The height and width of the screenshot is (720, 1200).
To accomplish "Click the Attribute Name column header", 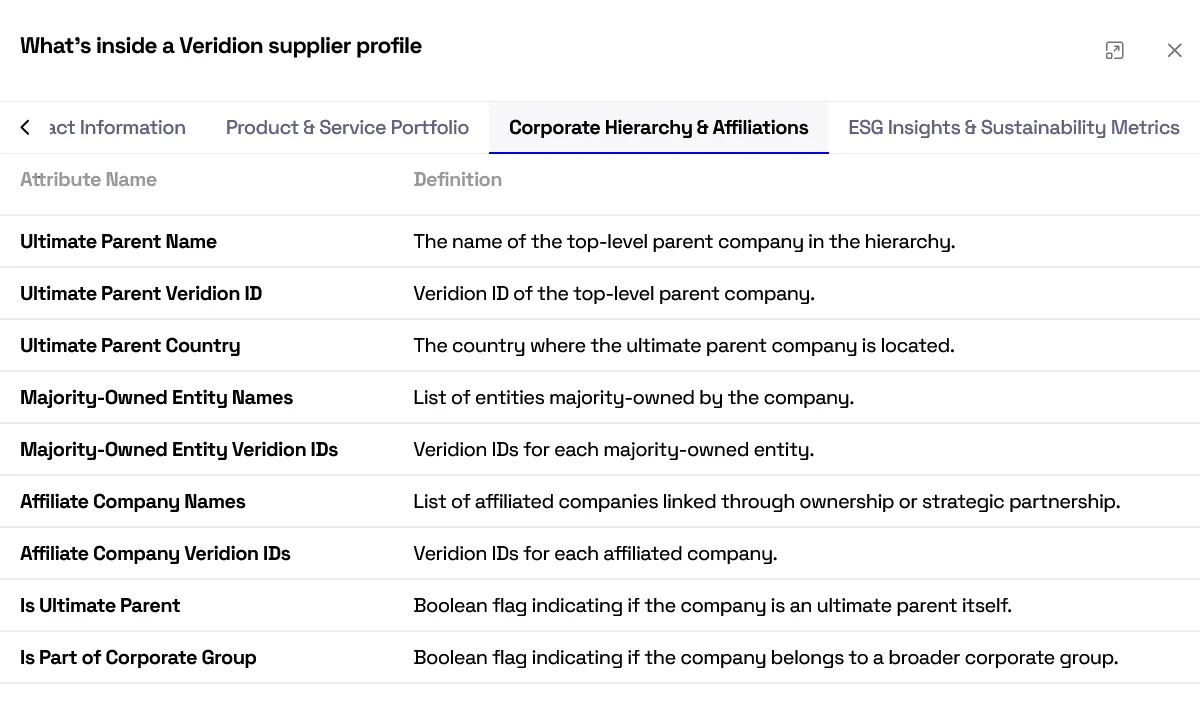I will coord(88,179).
